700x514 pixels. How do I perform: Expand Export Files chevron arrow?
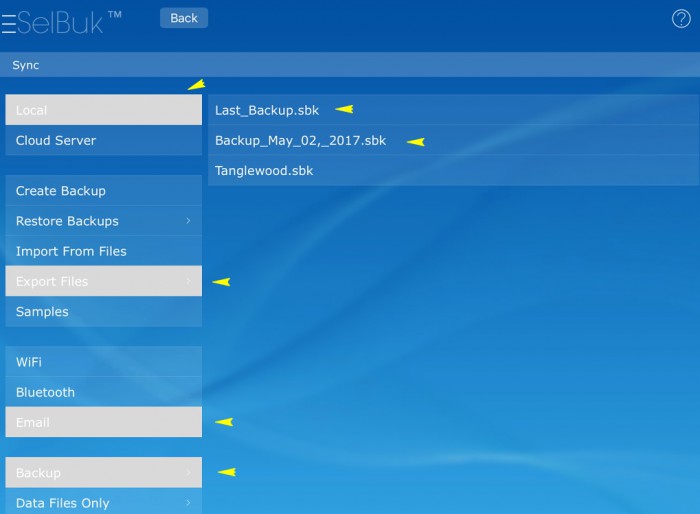coord(188,282)
